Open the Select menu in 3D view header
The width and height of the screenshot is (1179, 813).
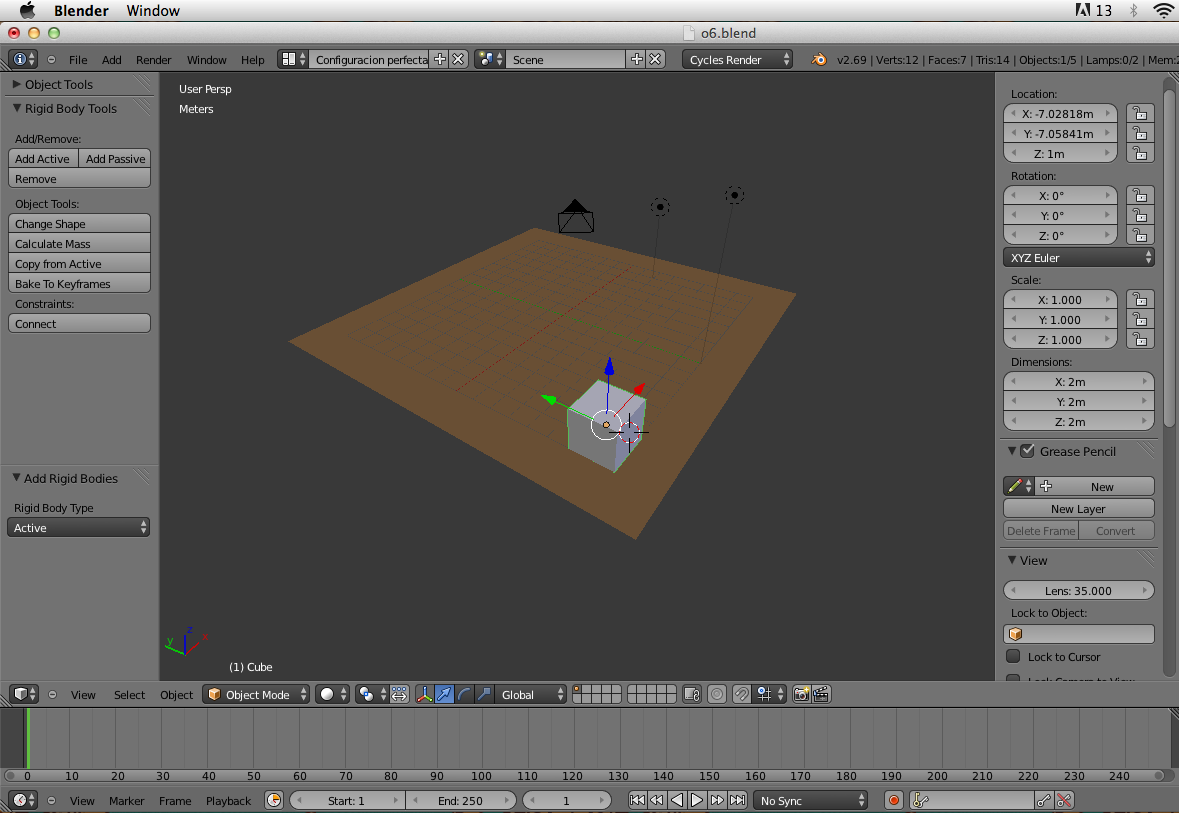[x=129, y=694]
